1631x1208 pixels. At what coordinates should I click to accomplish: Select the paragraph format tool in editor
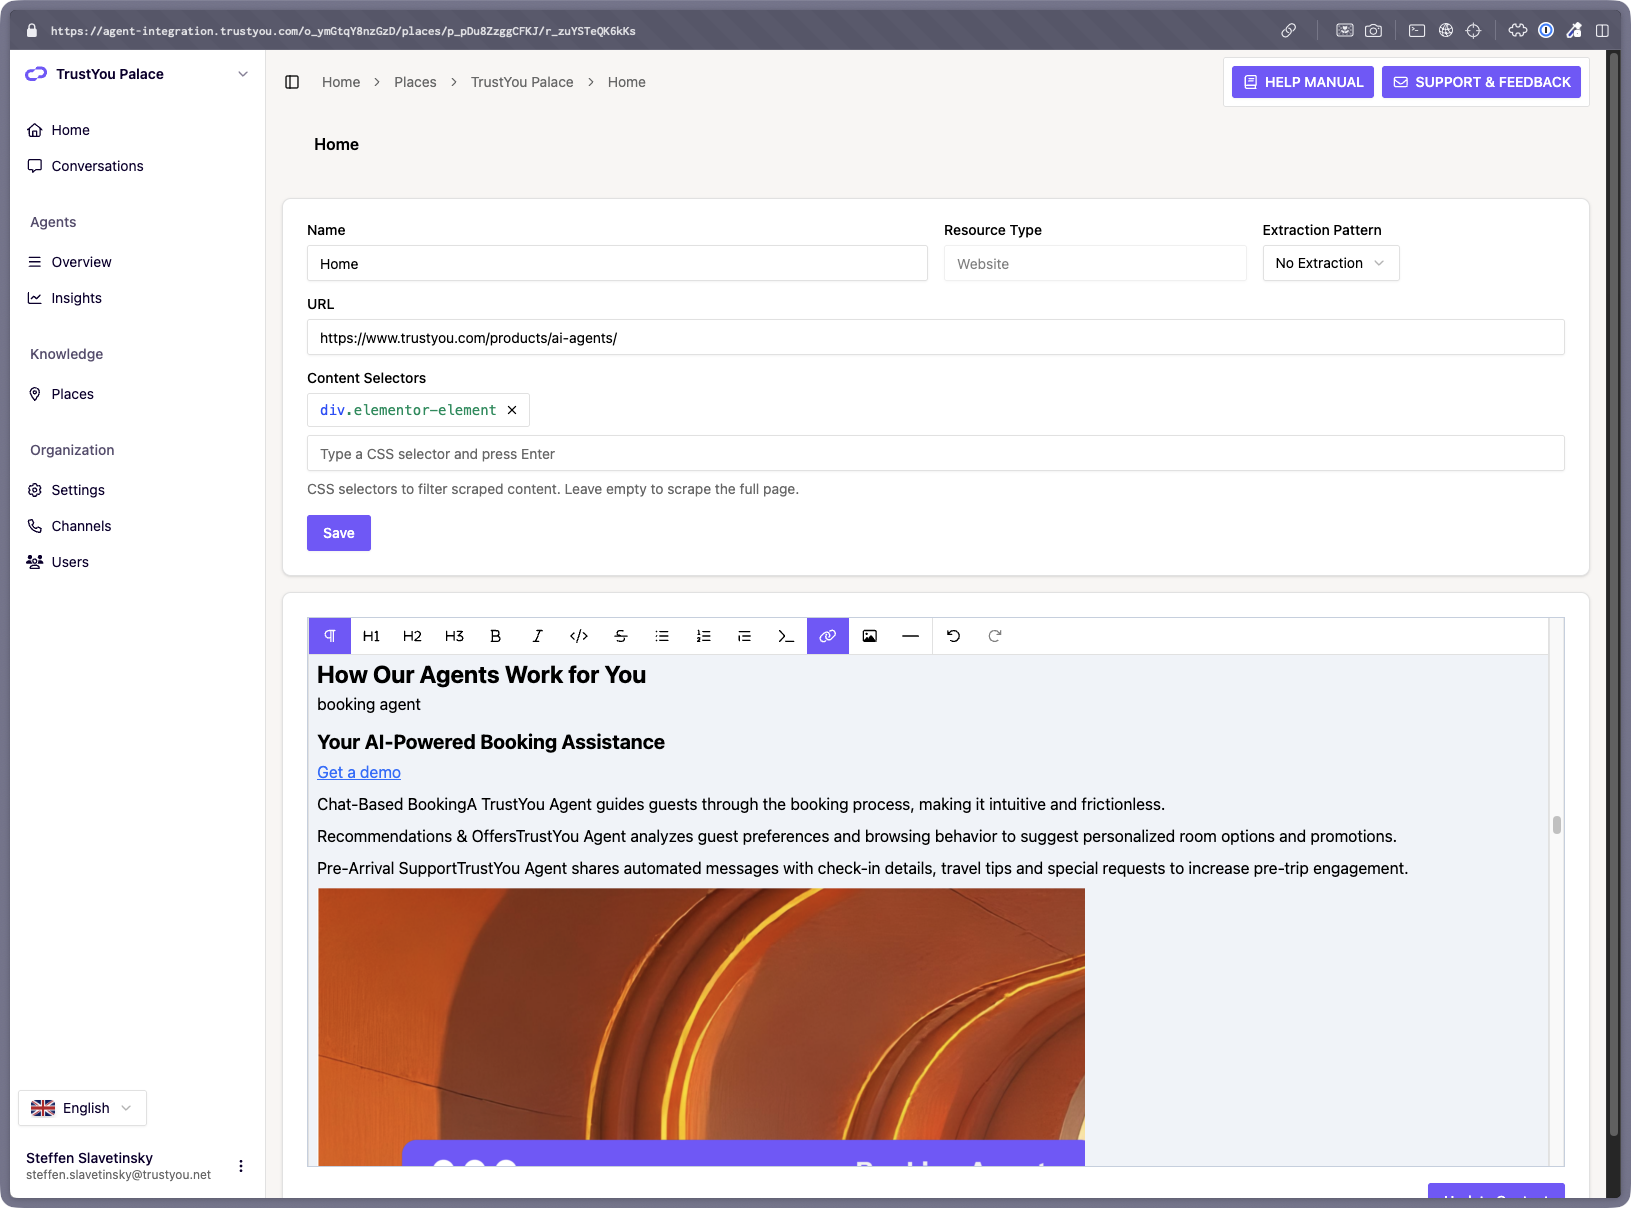(x=330, y=636)
